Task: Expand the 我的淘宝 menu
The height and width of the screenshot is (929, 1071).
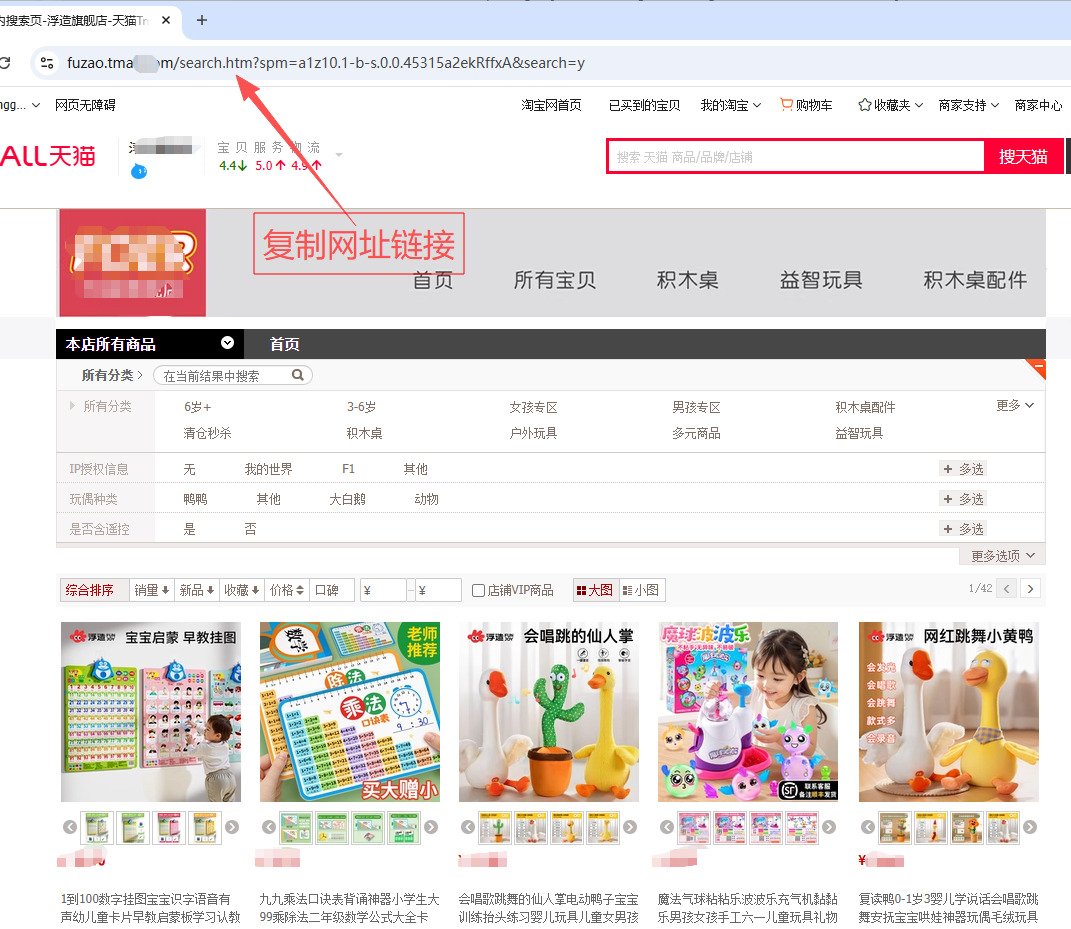Action: point(730,105)
